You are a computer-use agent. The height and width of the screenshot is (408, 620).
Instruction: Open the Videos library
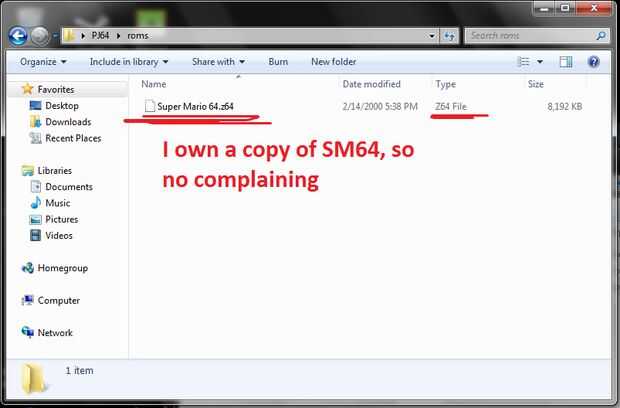tap(59, 236)
